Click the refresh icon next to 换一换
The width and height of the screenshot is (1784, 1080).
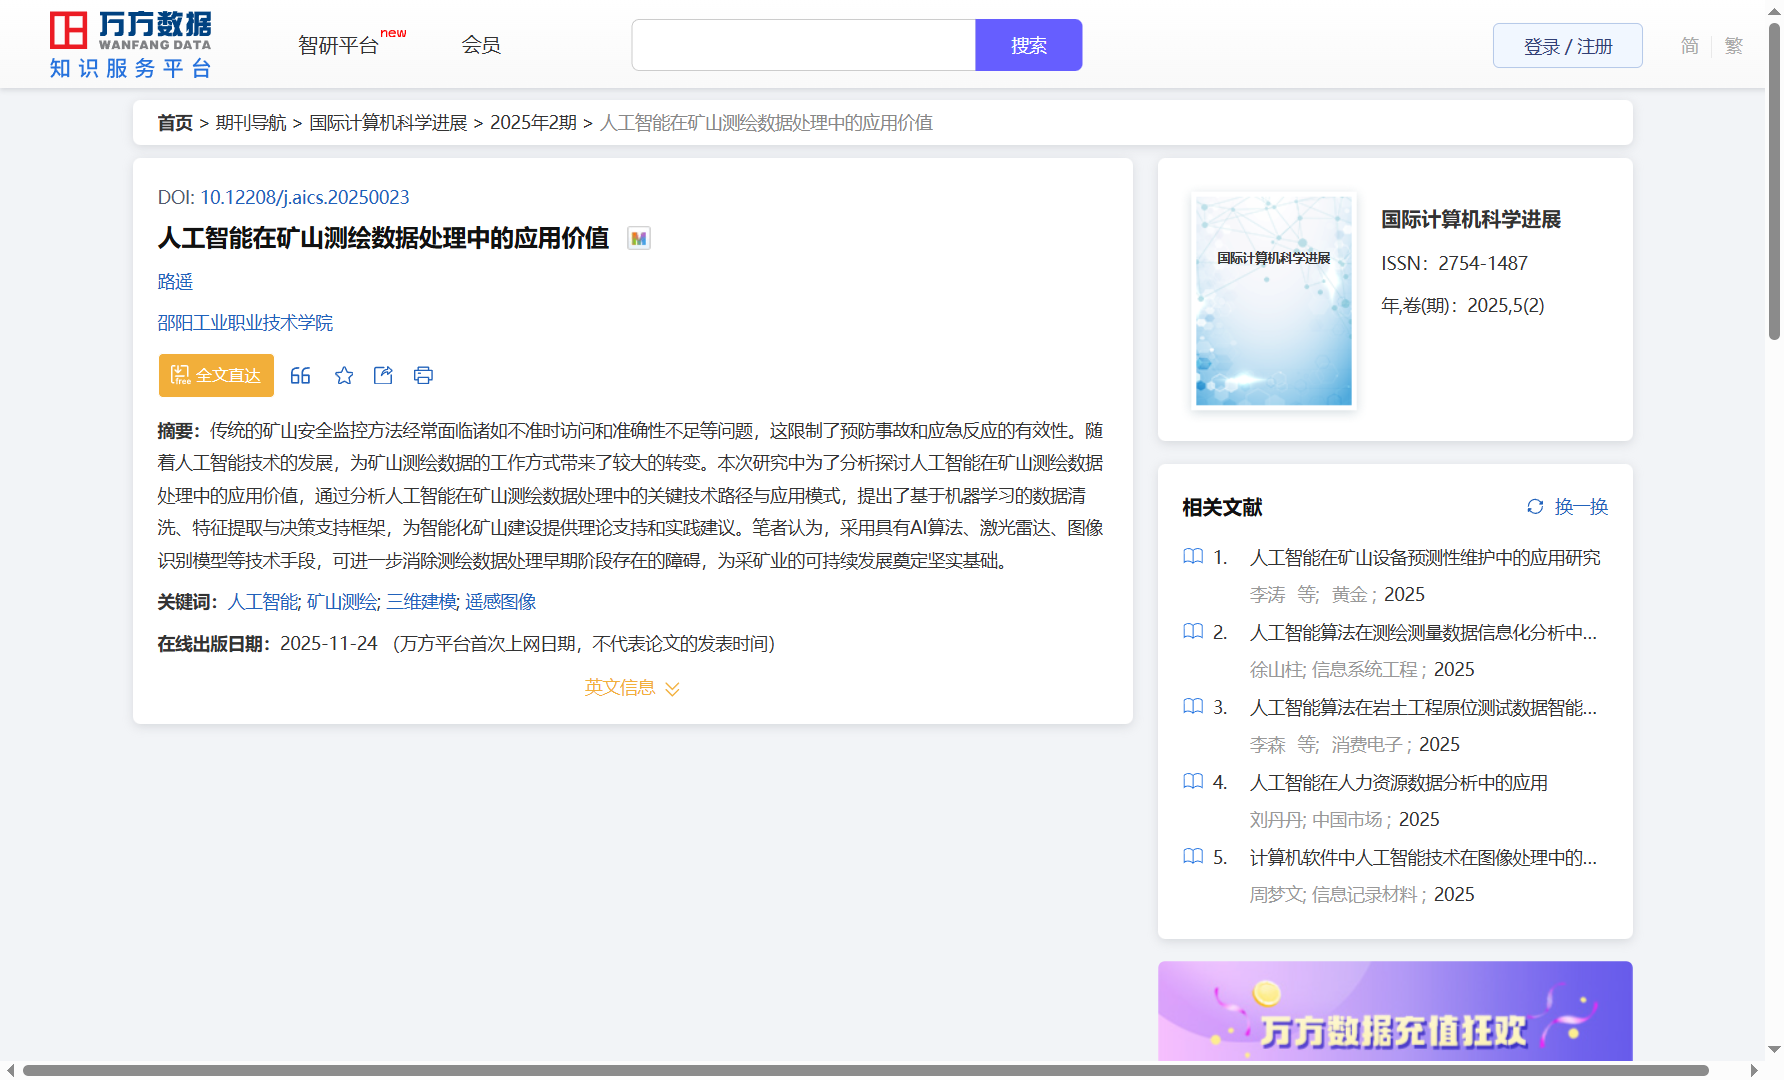(1535, 507)
